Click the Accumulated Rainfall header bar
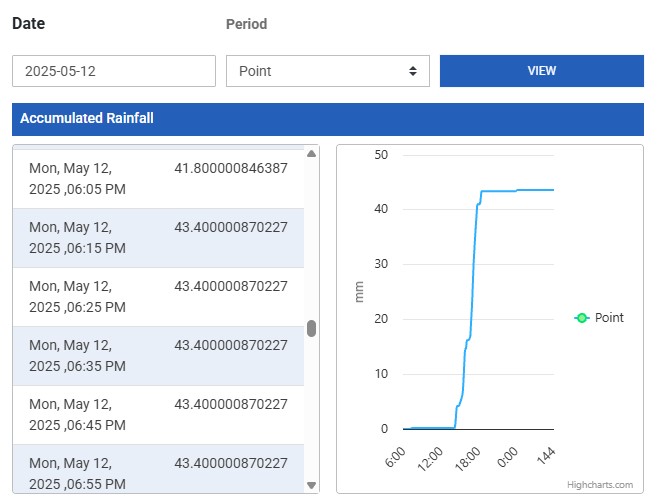Screen dimensions: 657x502 327,118
